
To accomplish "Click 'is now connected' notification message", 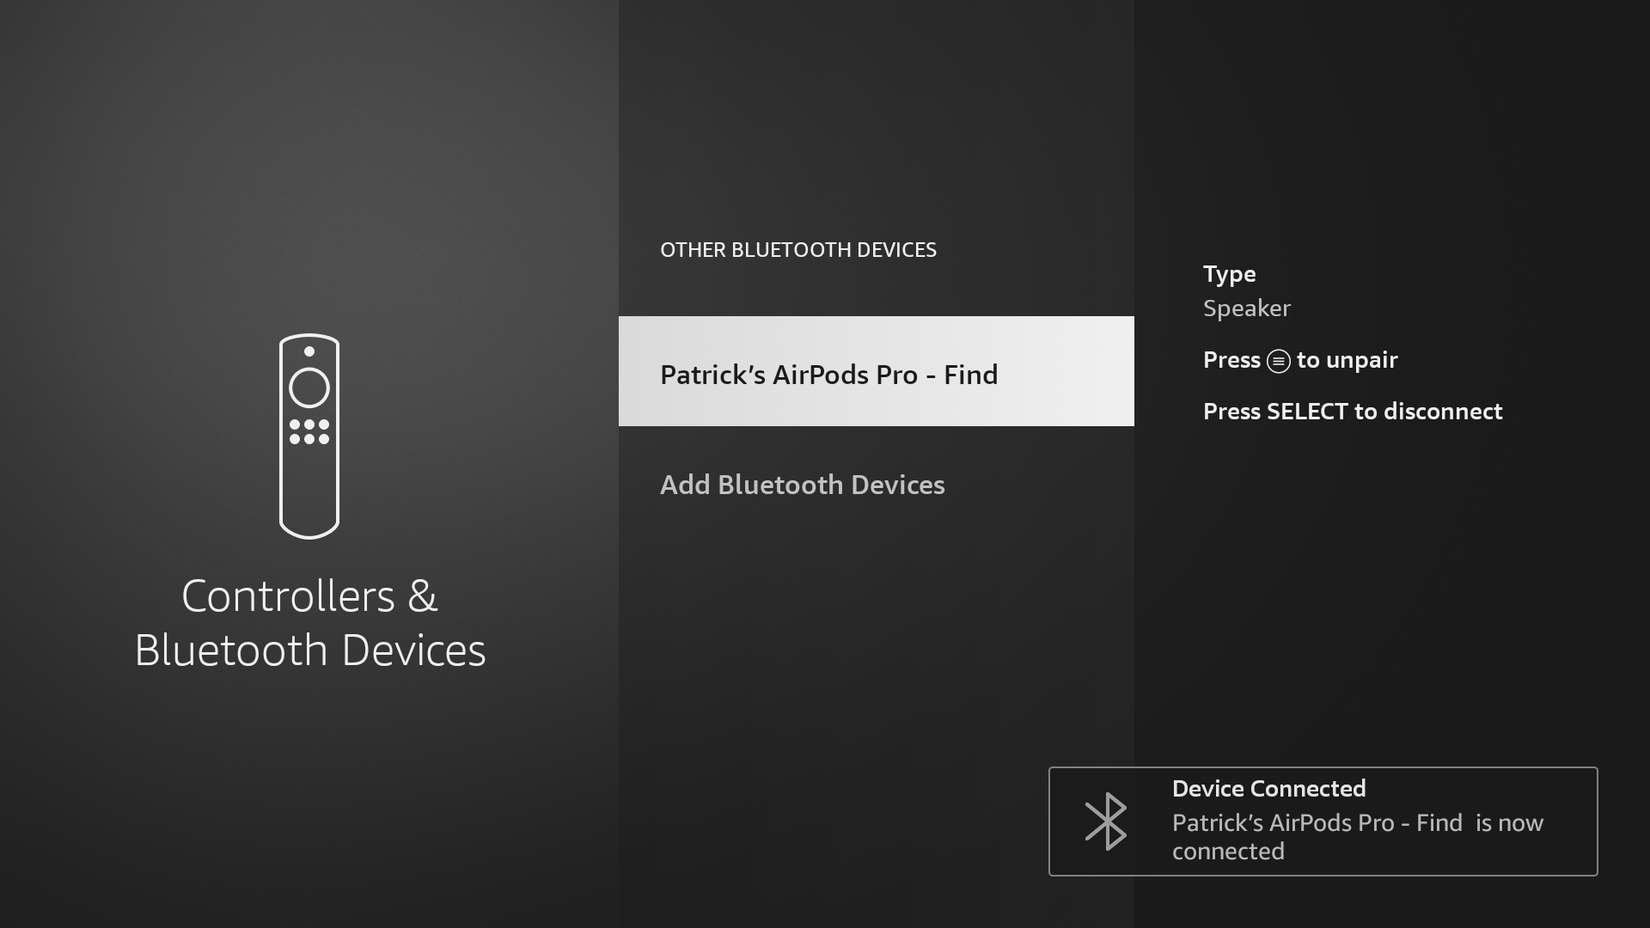I will [x=1357, y=837].
